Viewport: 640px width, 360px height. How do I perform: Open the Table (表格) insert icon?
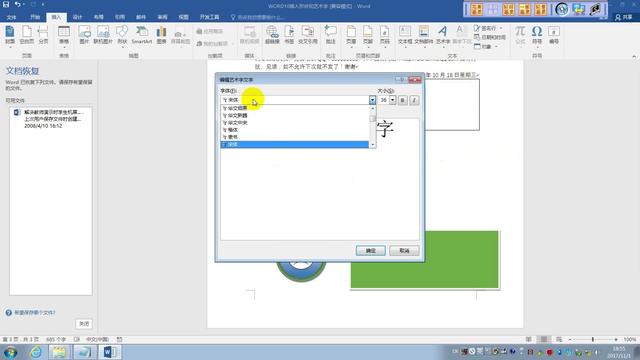pyautogui.click(x=64, y=35)
